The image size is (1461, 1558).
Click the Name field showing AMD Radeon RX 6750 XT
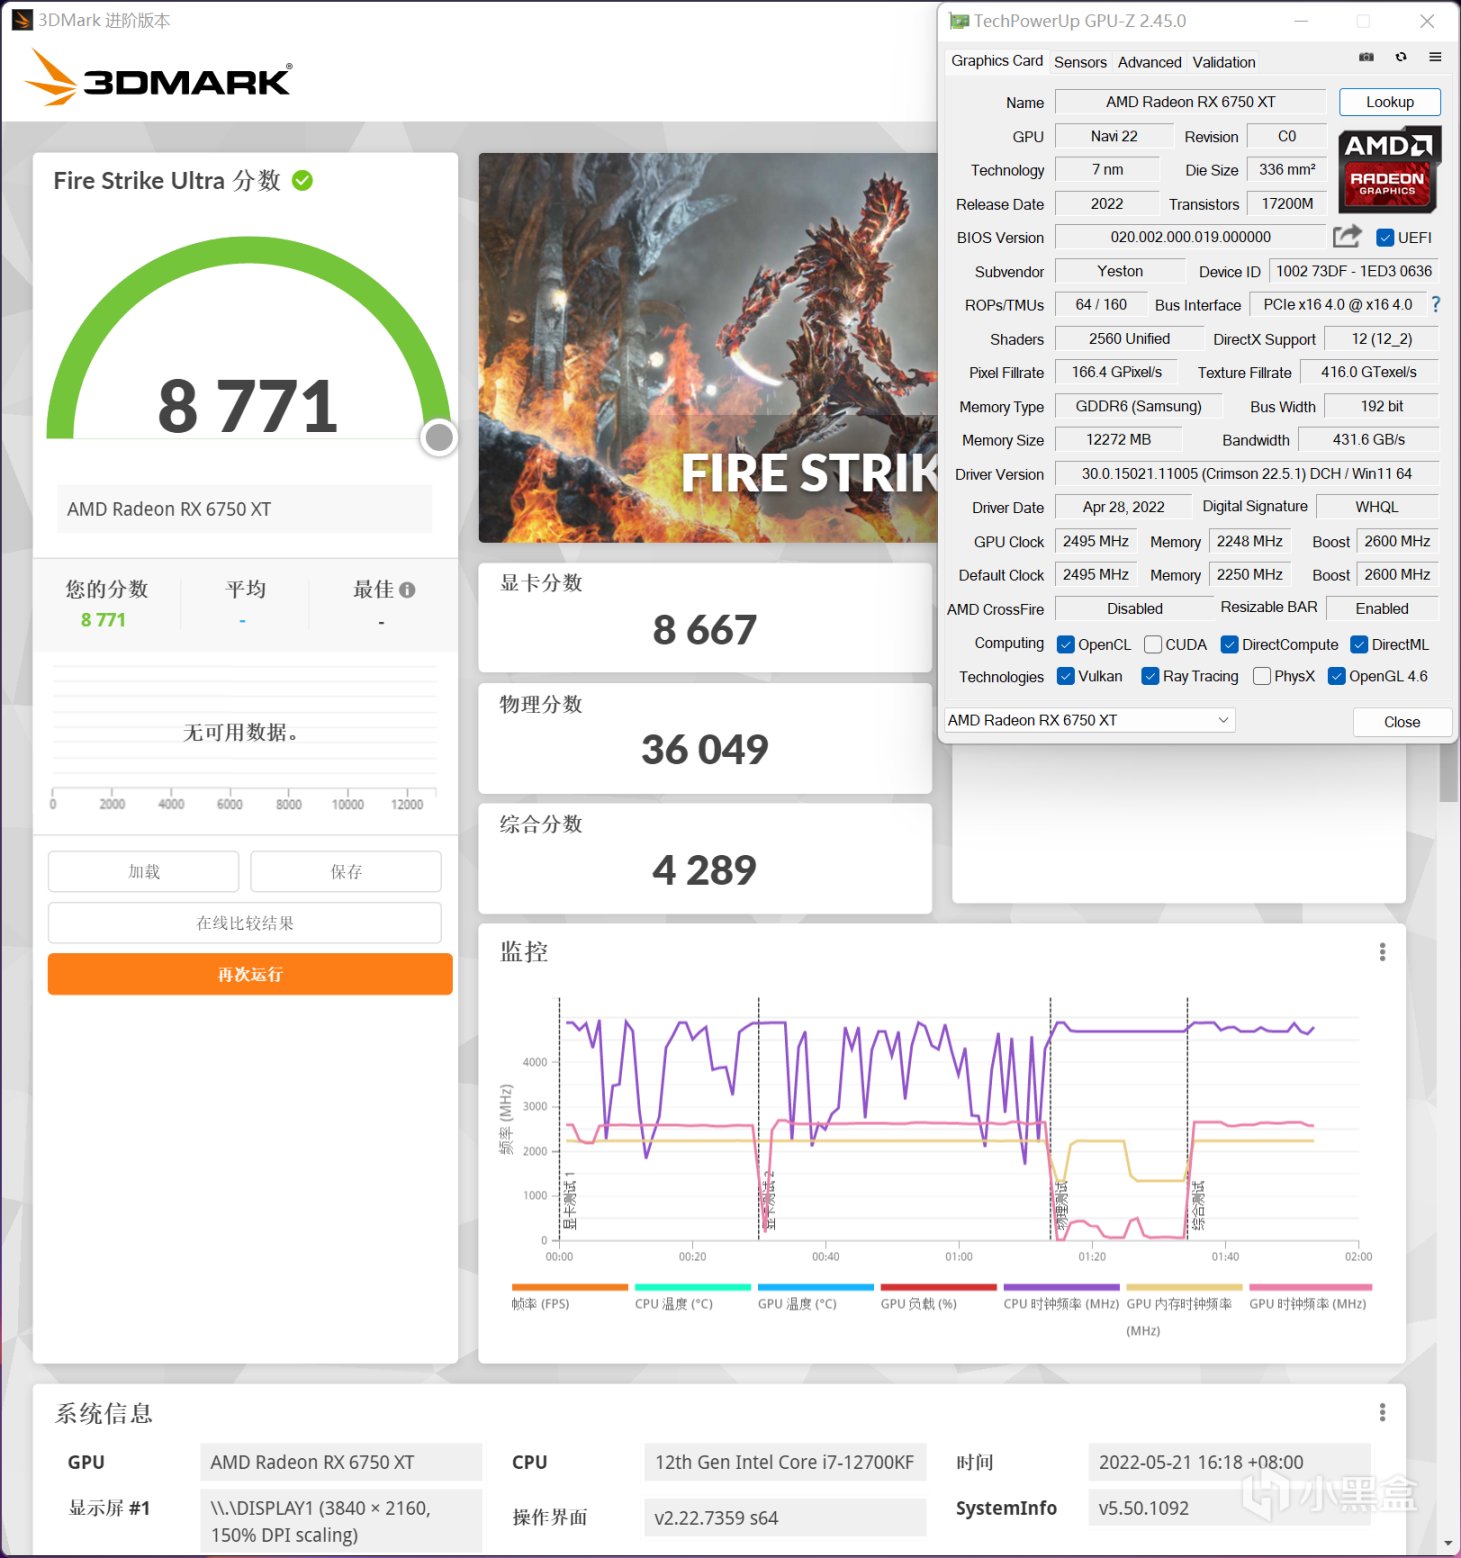click(x=1191, y=102)
